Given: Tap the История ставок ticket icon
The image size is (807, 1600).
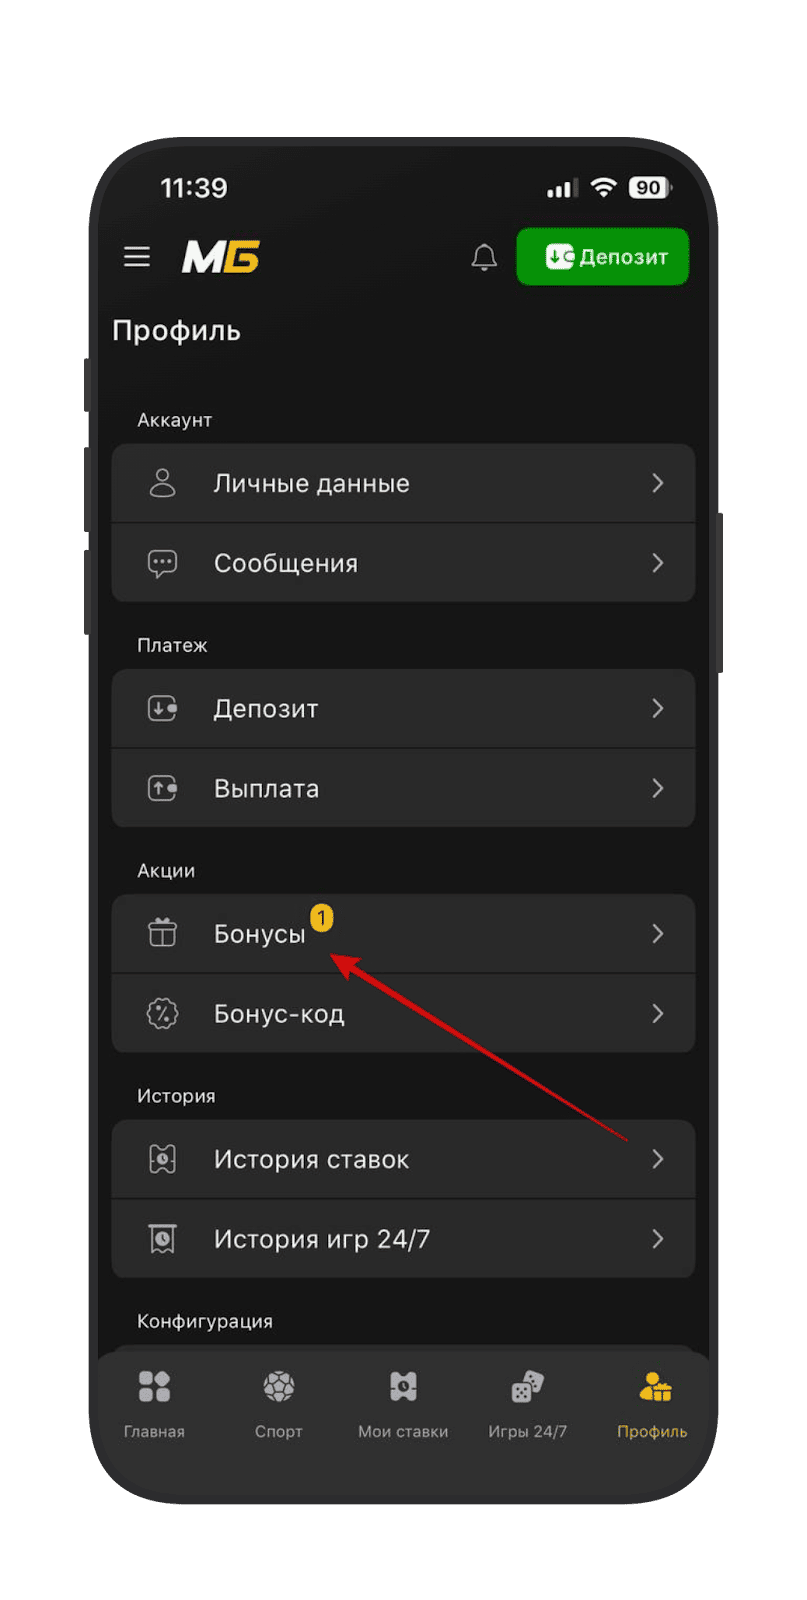Looking at the screenshot, I should [162, 1159].
